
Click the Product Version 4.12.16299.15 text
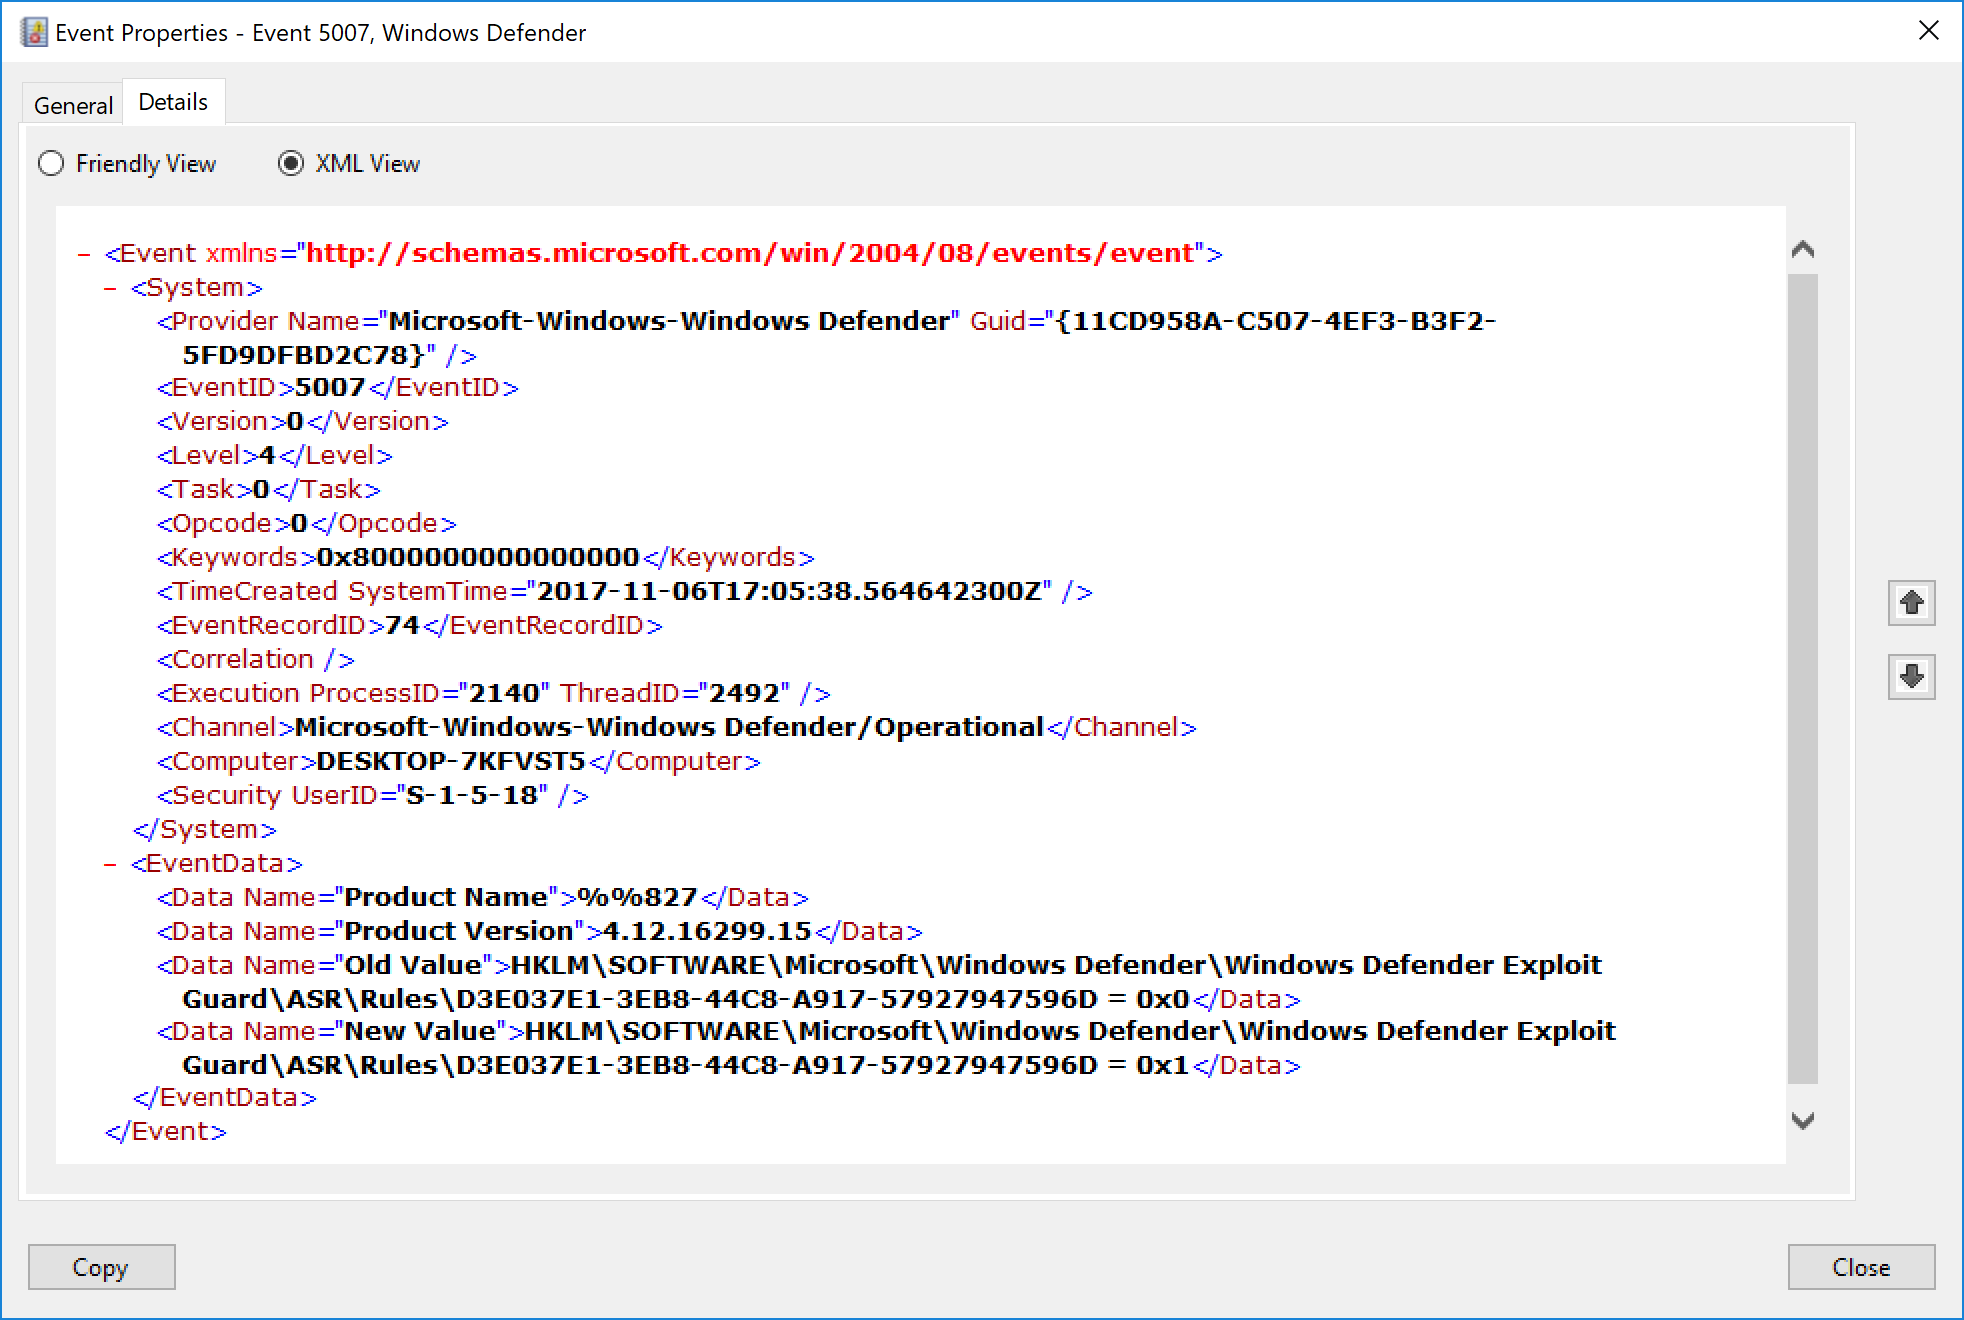pyautogui.click(x=707, y=932)
